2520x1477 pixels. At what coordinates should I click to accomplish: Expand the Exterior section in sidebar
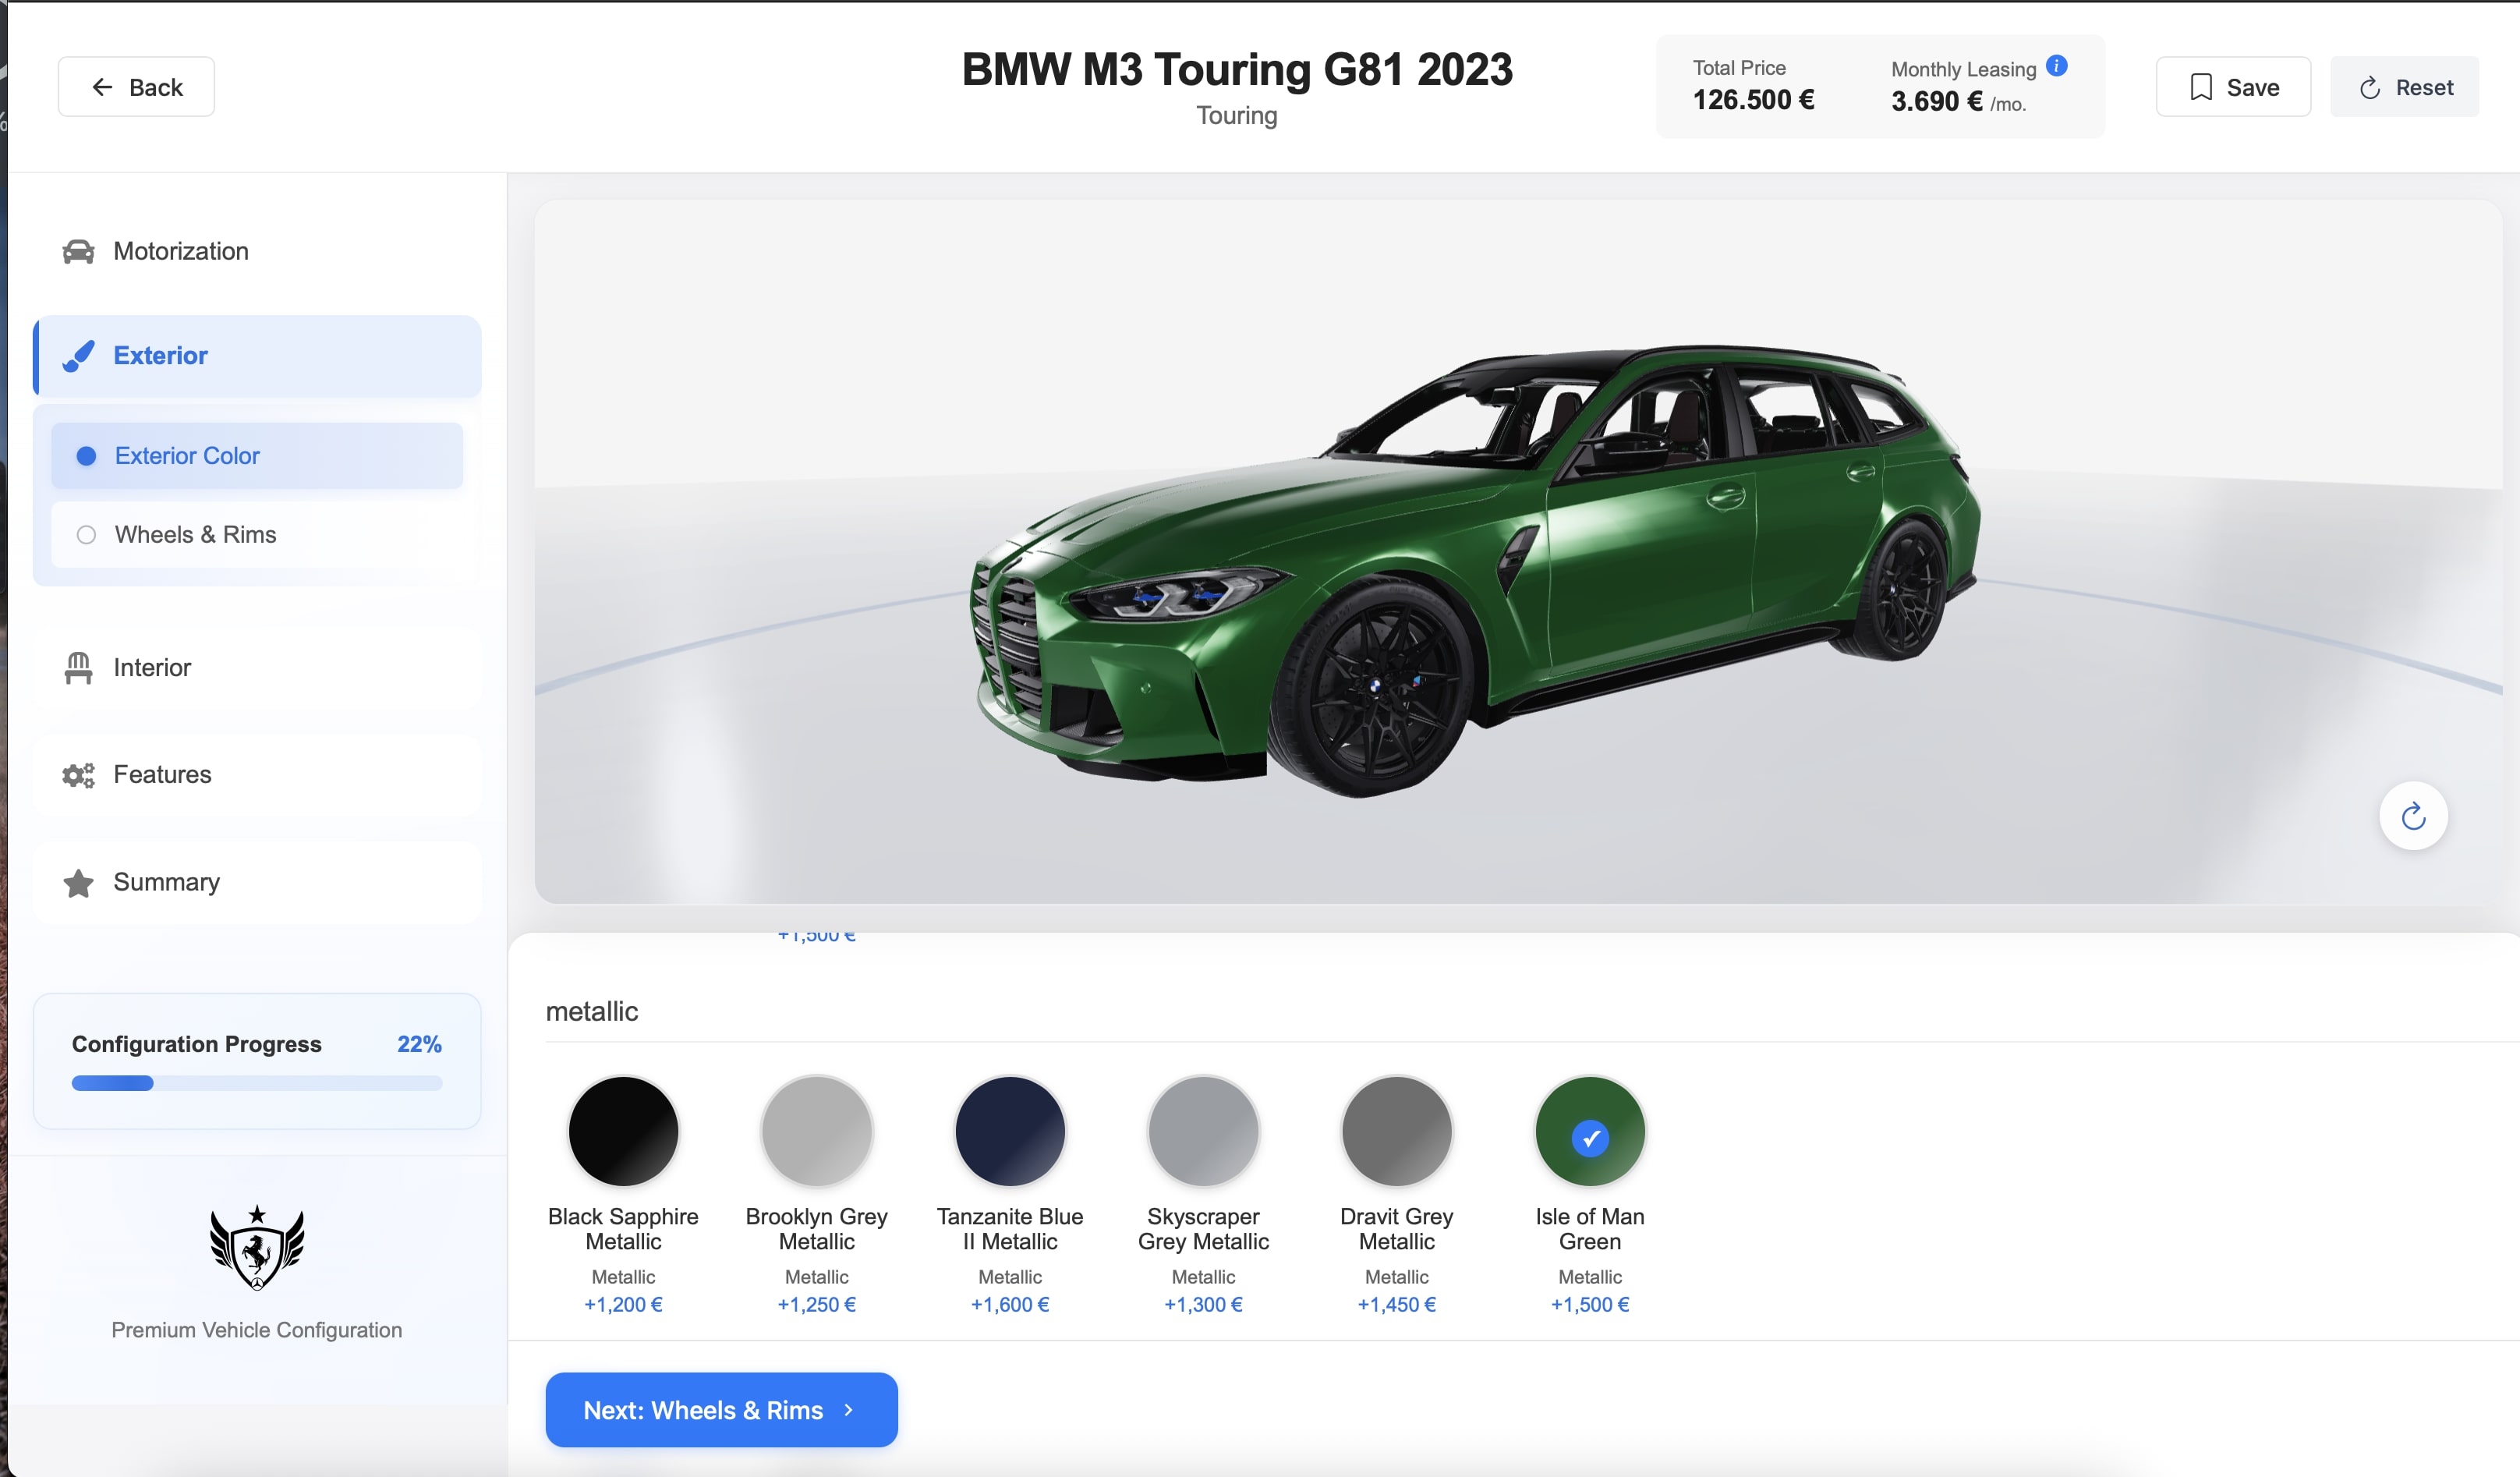160,356
